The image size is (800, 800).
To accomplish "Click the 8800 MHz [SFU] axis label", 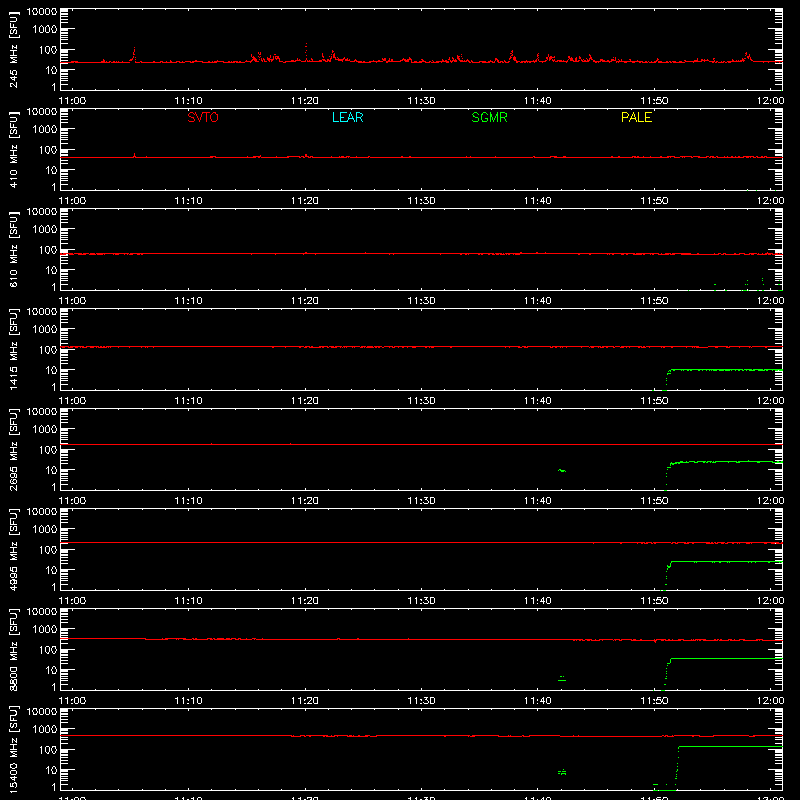I will [x=14, y=649].
